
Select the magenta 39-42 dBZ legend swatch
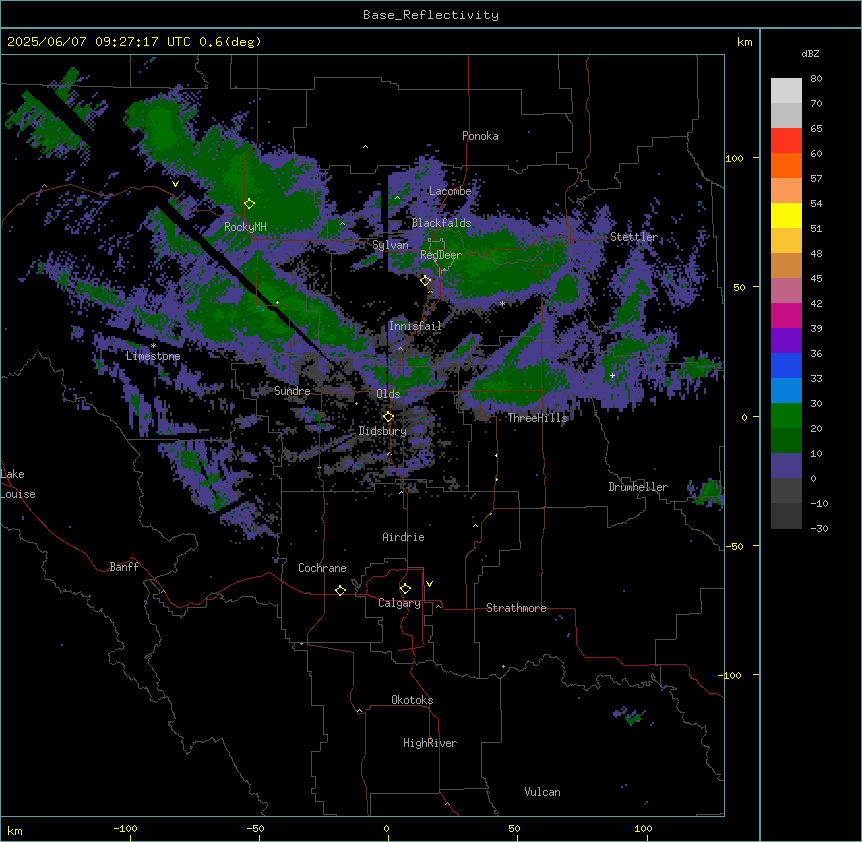786,315
